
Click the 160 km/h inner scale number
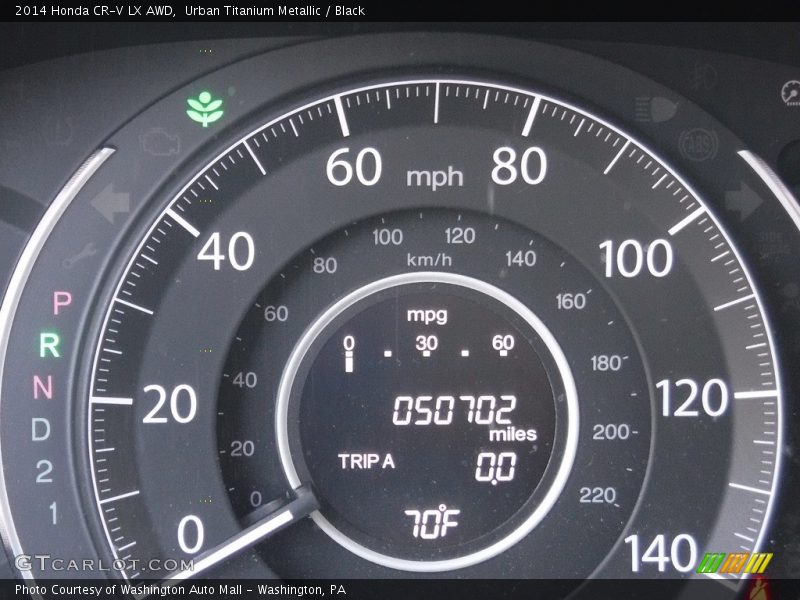570,302
